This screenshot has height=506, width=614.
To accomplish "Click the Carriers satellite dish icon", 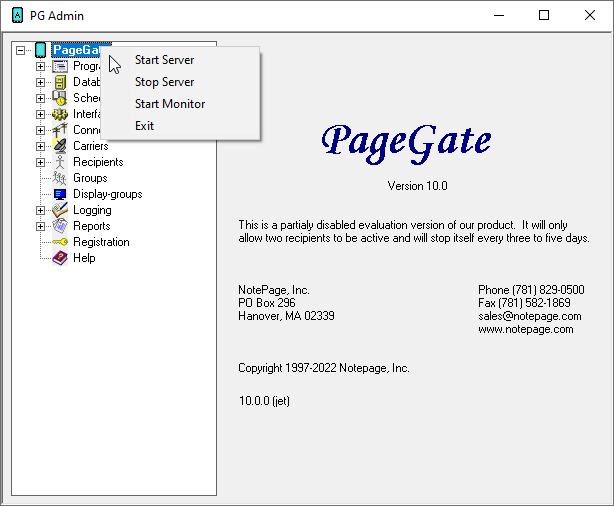I will pos(60,146).
